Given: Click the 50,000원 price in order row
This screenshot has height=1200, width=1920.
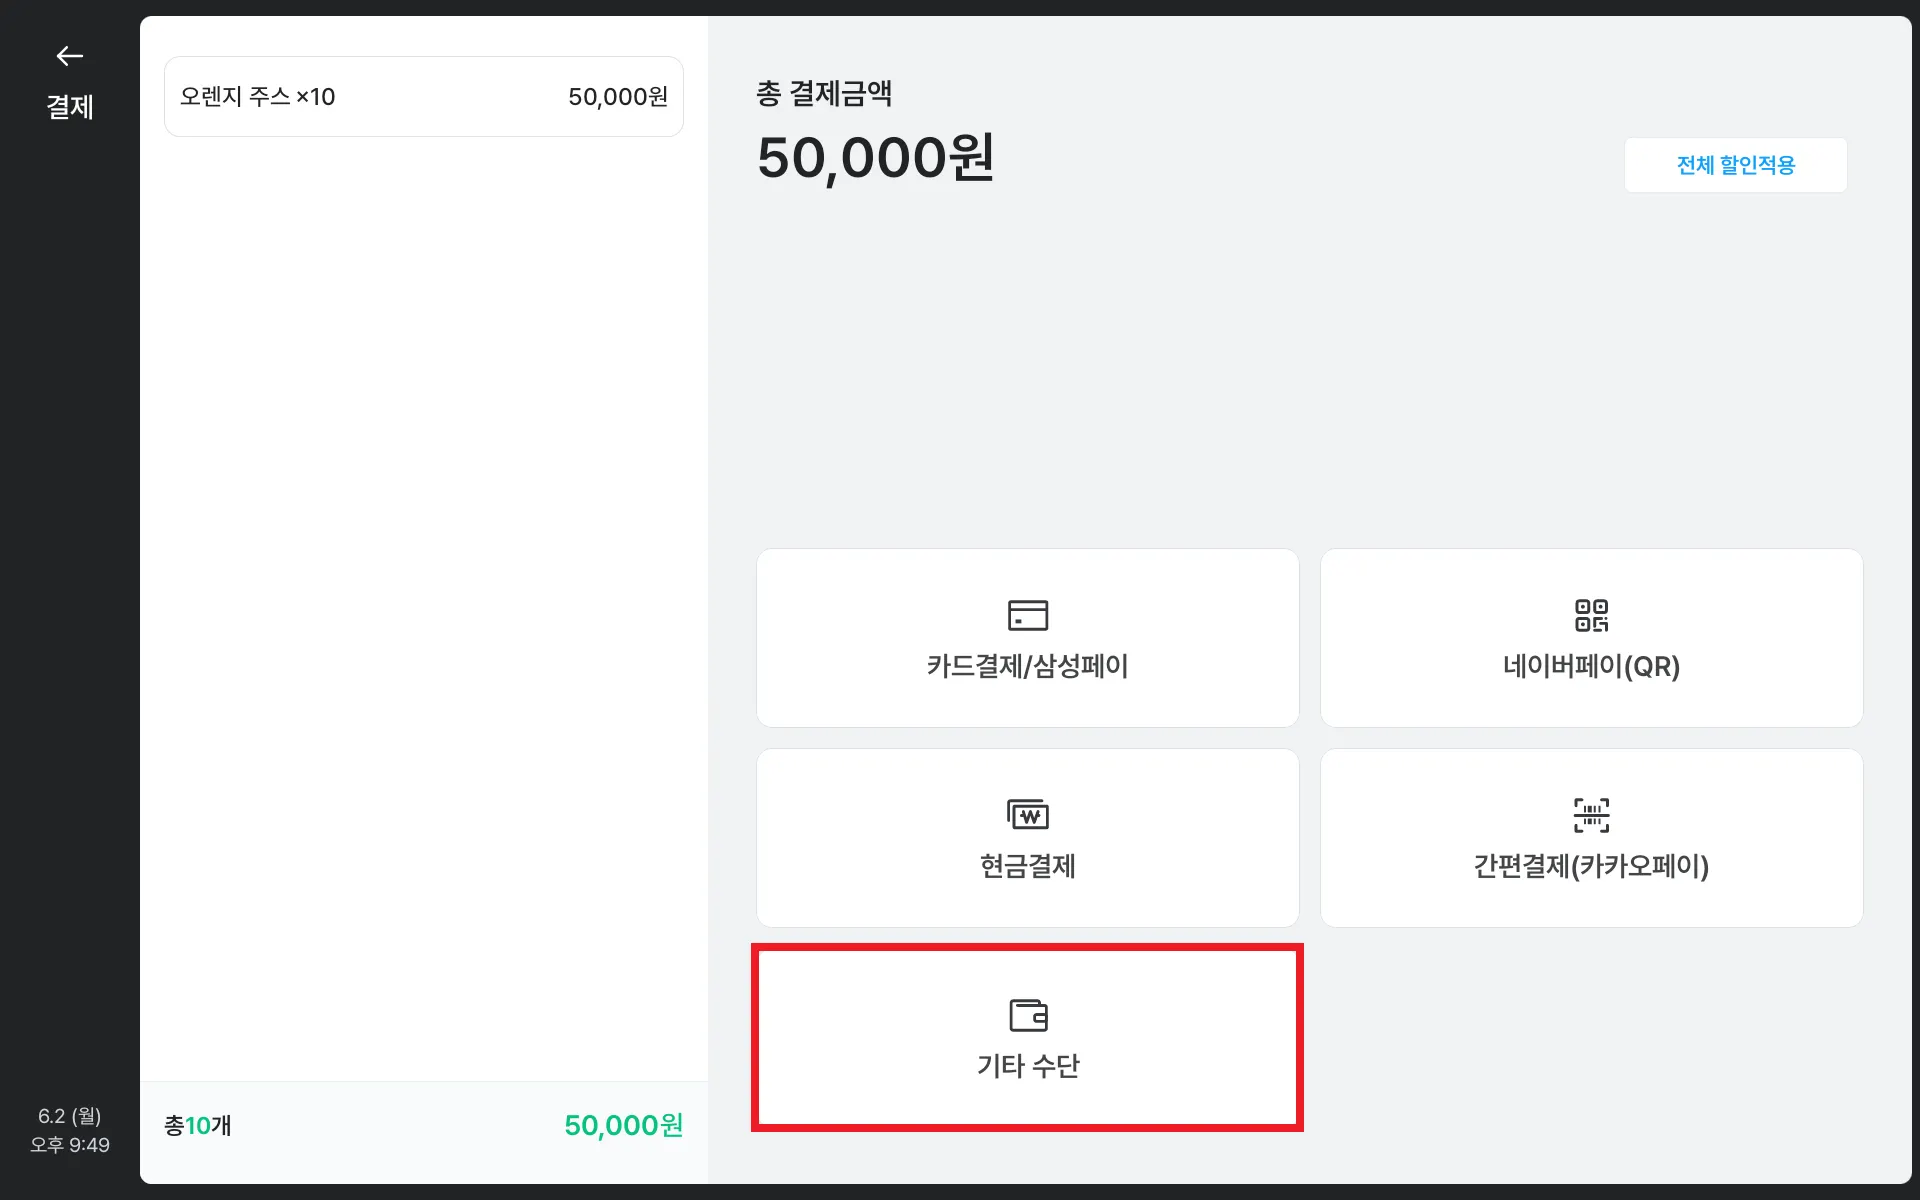Looking at the screenshot, I should 617,97.
